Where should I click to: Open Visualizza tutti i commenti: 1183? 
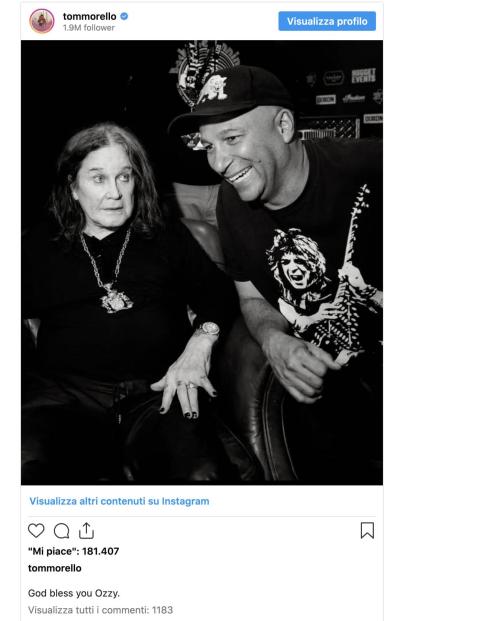(x=100, y=610)
